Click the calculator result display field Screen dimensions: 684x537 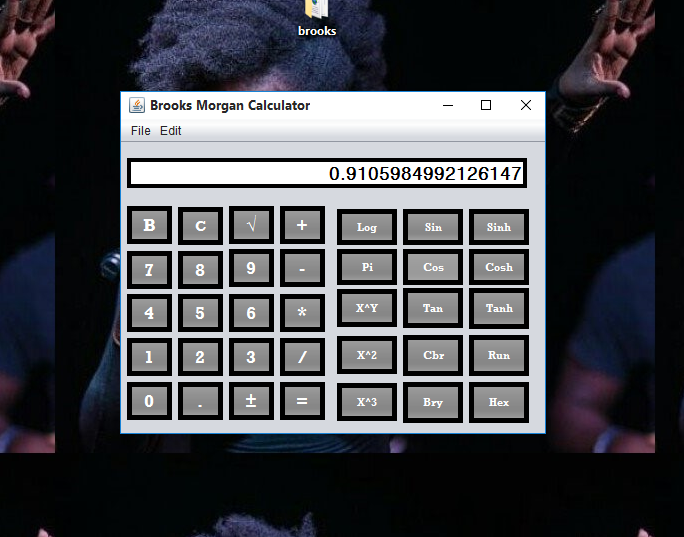(x=326, y=173)
